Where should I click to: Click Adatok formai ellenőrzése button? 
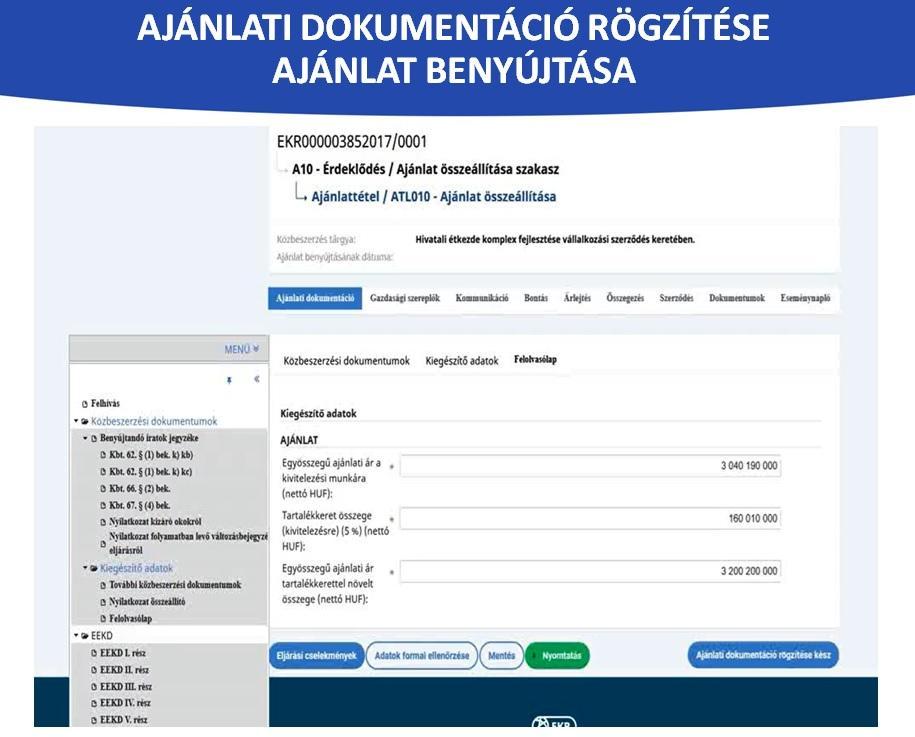(422, 655)
